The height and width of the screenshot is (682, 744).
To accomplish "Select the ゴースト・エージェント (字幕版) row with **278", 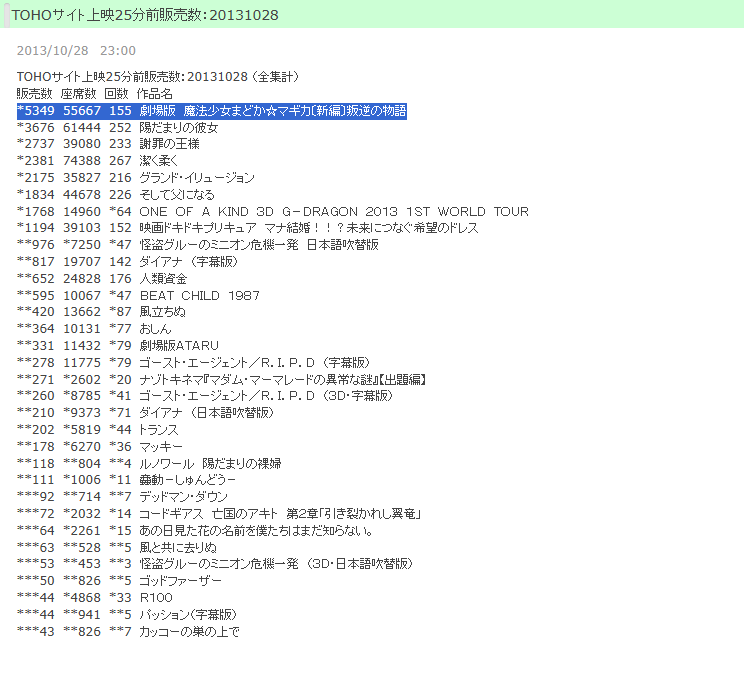I will (x=193, y=363).
